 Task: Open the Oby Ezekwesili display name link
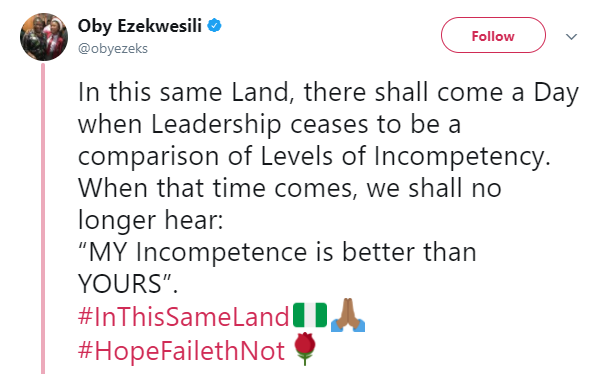(x=140, y=26)
